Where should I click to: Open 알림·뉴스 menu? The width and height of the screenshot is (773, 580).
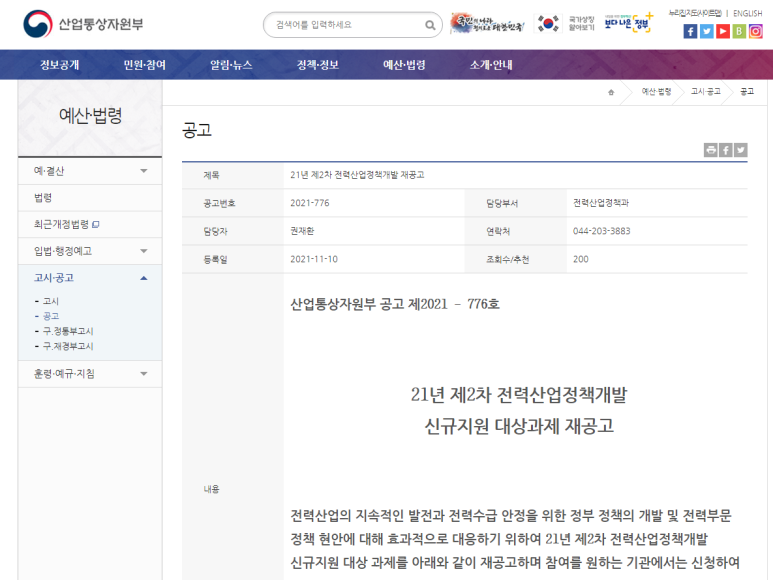[x=231, y=65]
